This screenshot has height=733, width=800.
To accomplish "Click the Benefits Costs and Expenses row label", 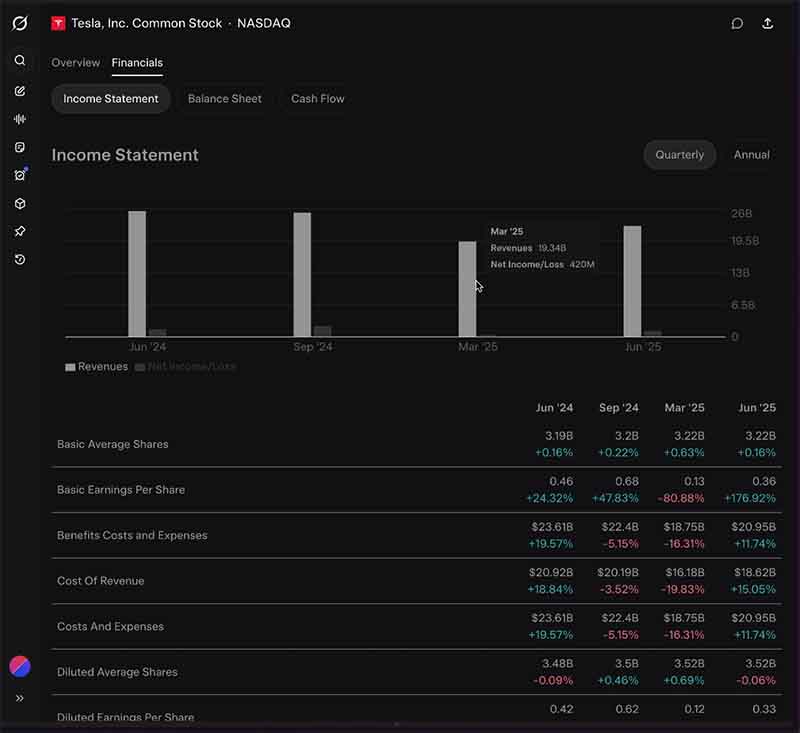I will point(132,535).
